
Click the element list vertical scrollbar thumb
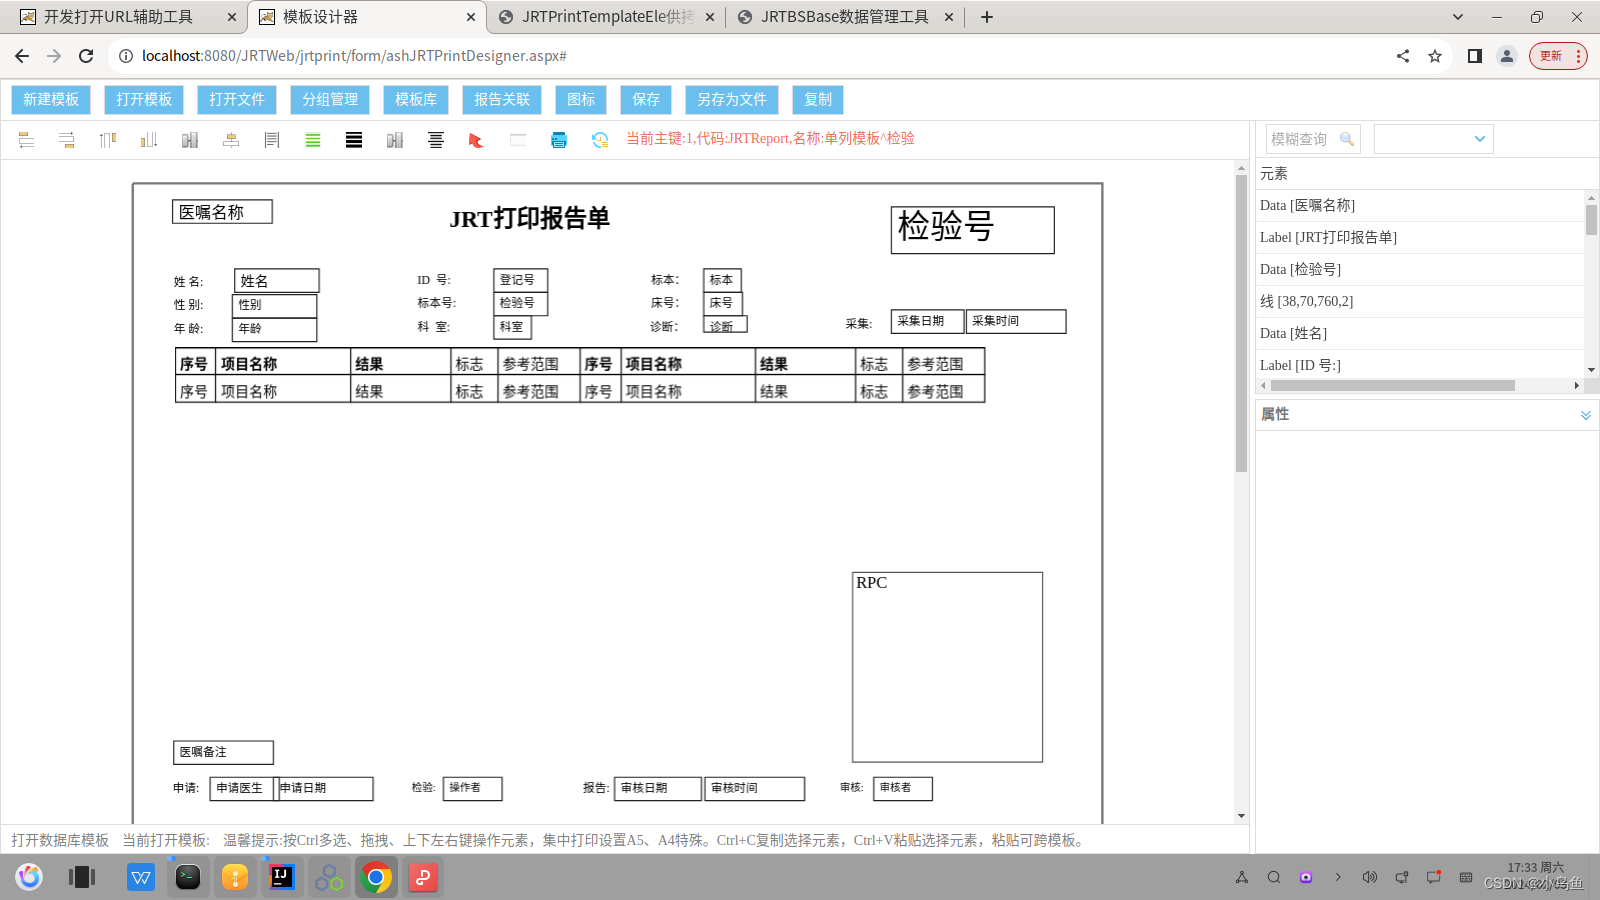(x=1591, y=220)
